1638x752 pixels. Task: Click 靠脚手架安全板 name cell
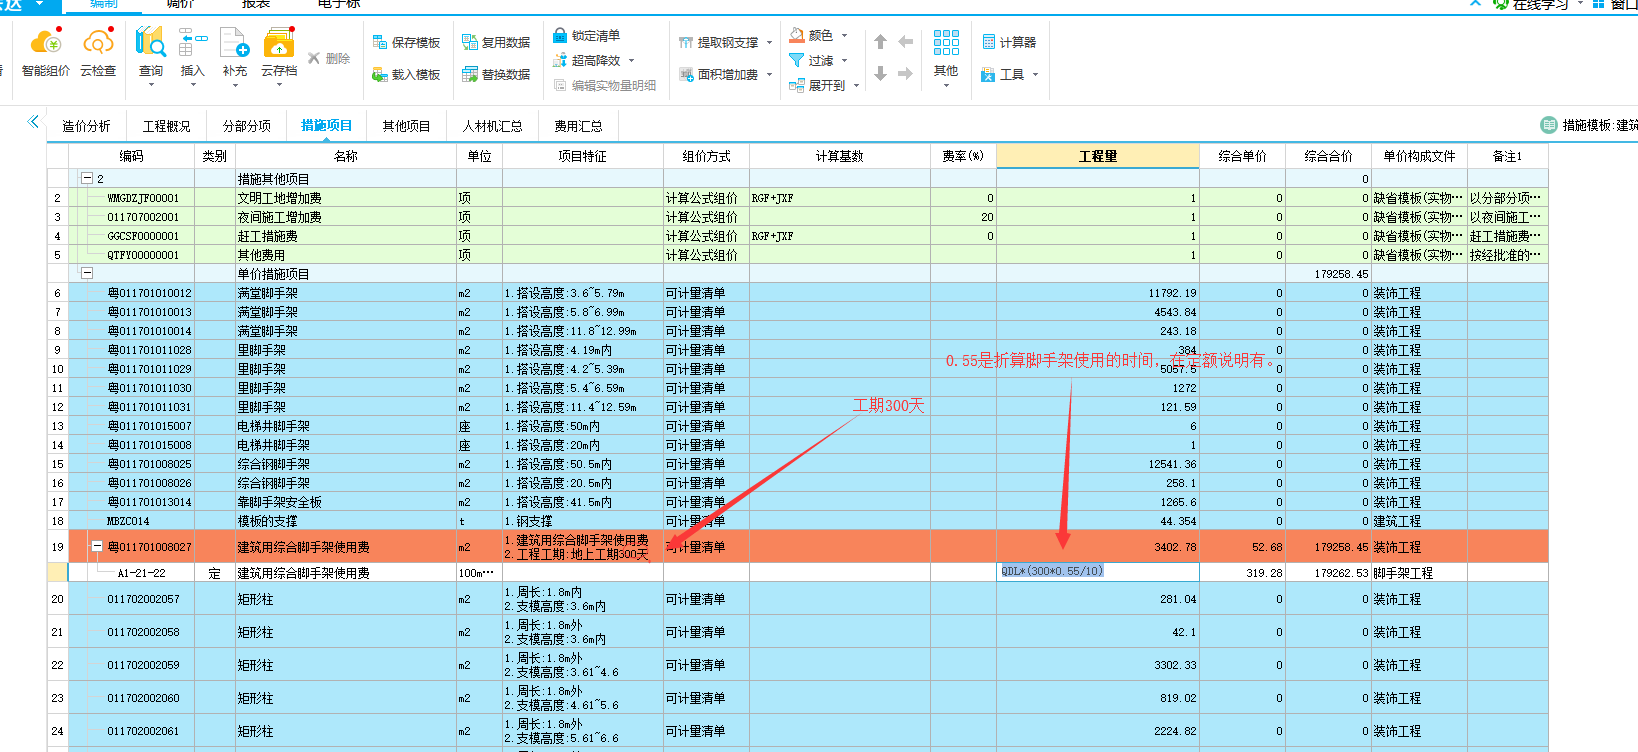click(346, 502)
